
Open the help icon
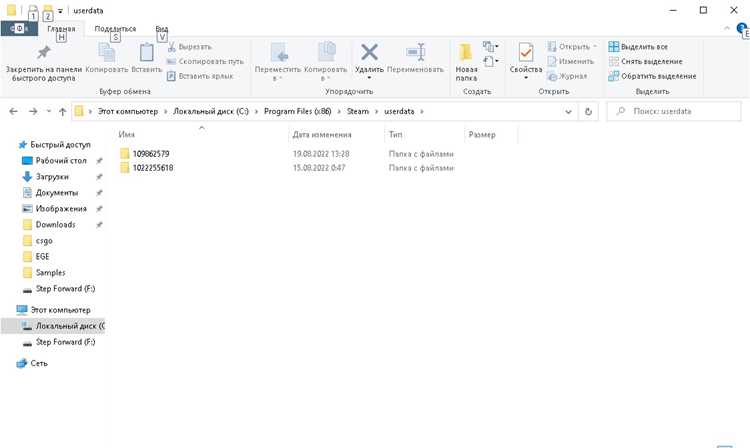pos(741,28)
